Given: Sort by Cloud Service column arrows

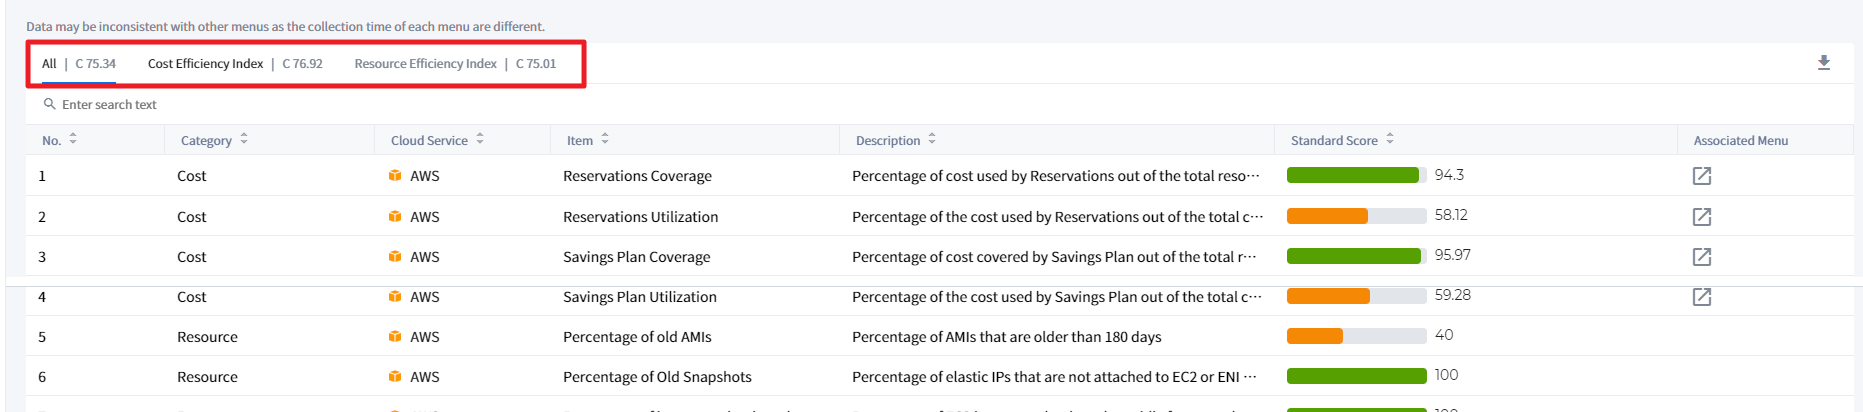Looking at the screenshot, I should (480, 140).
